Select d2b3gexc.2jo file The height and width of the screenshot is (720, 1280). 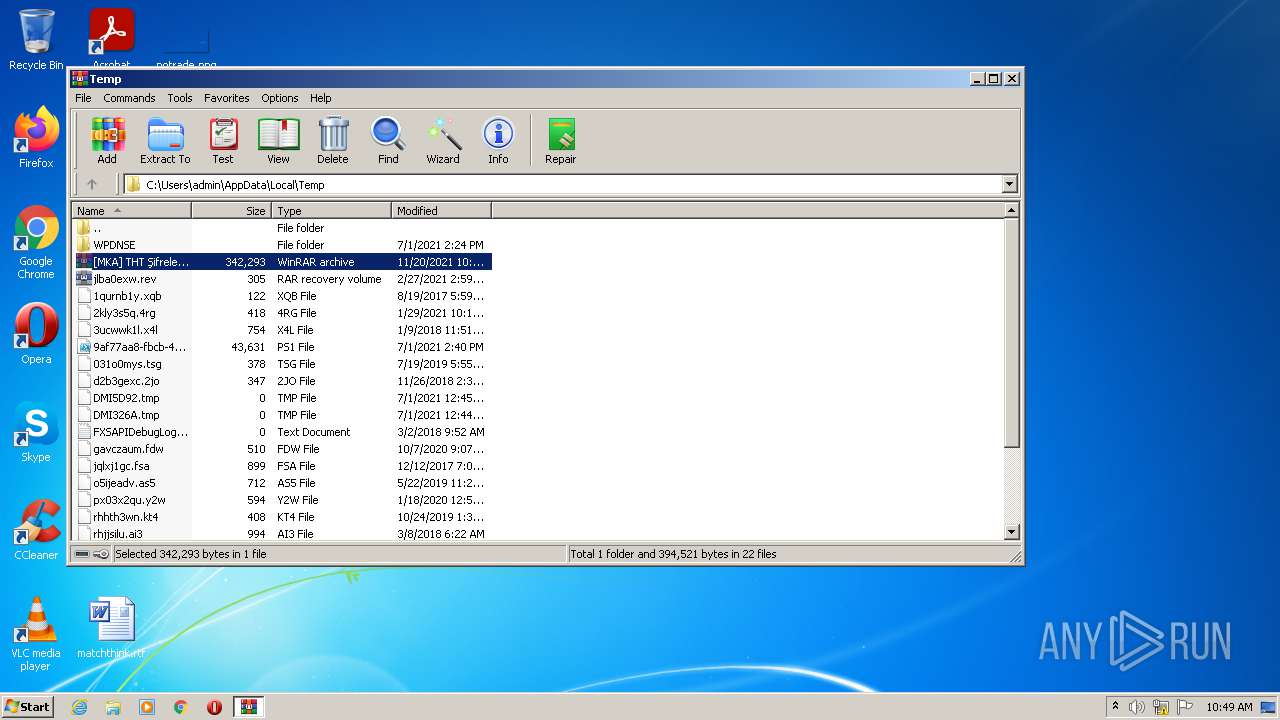(x=282, y=381)
